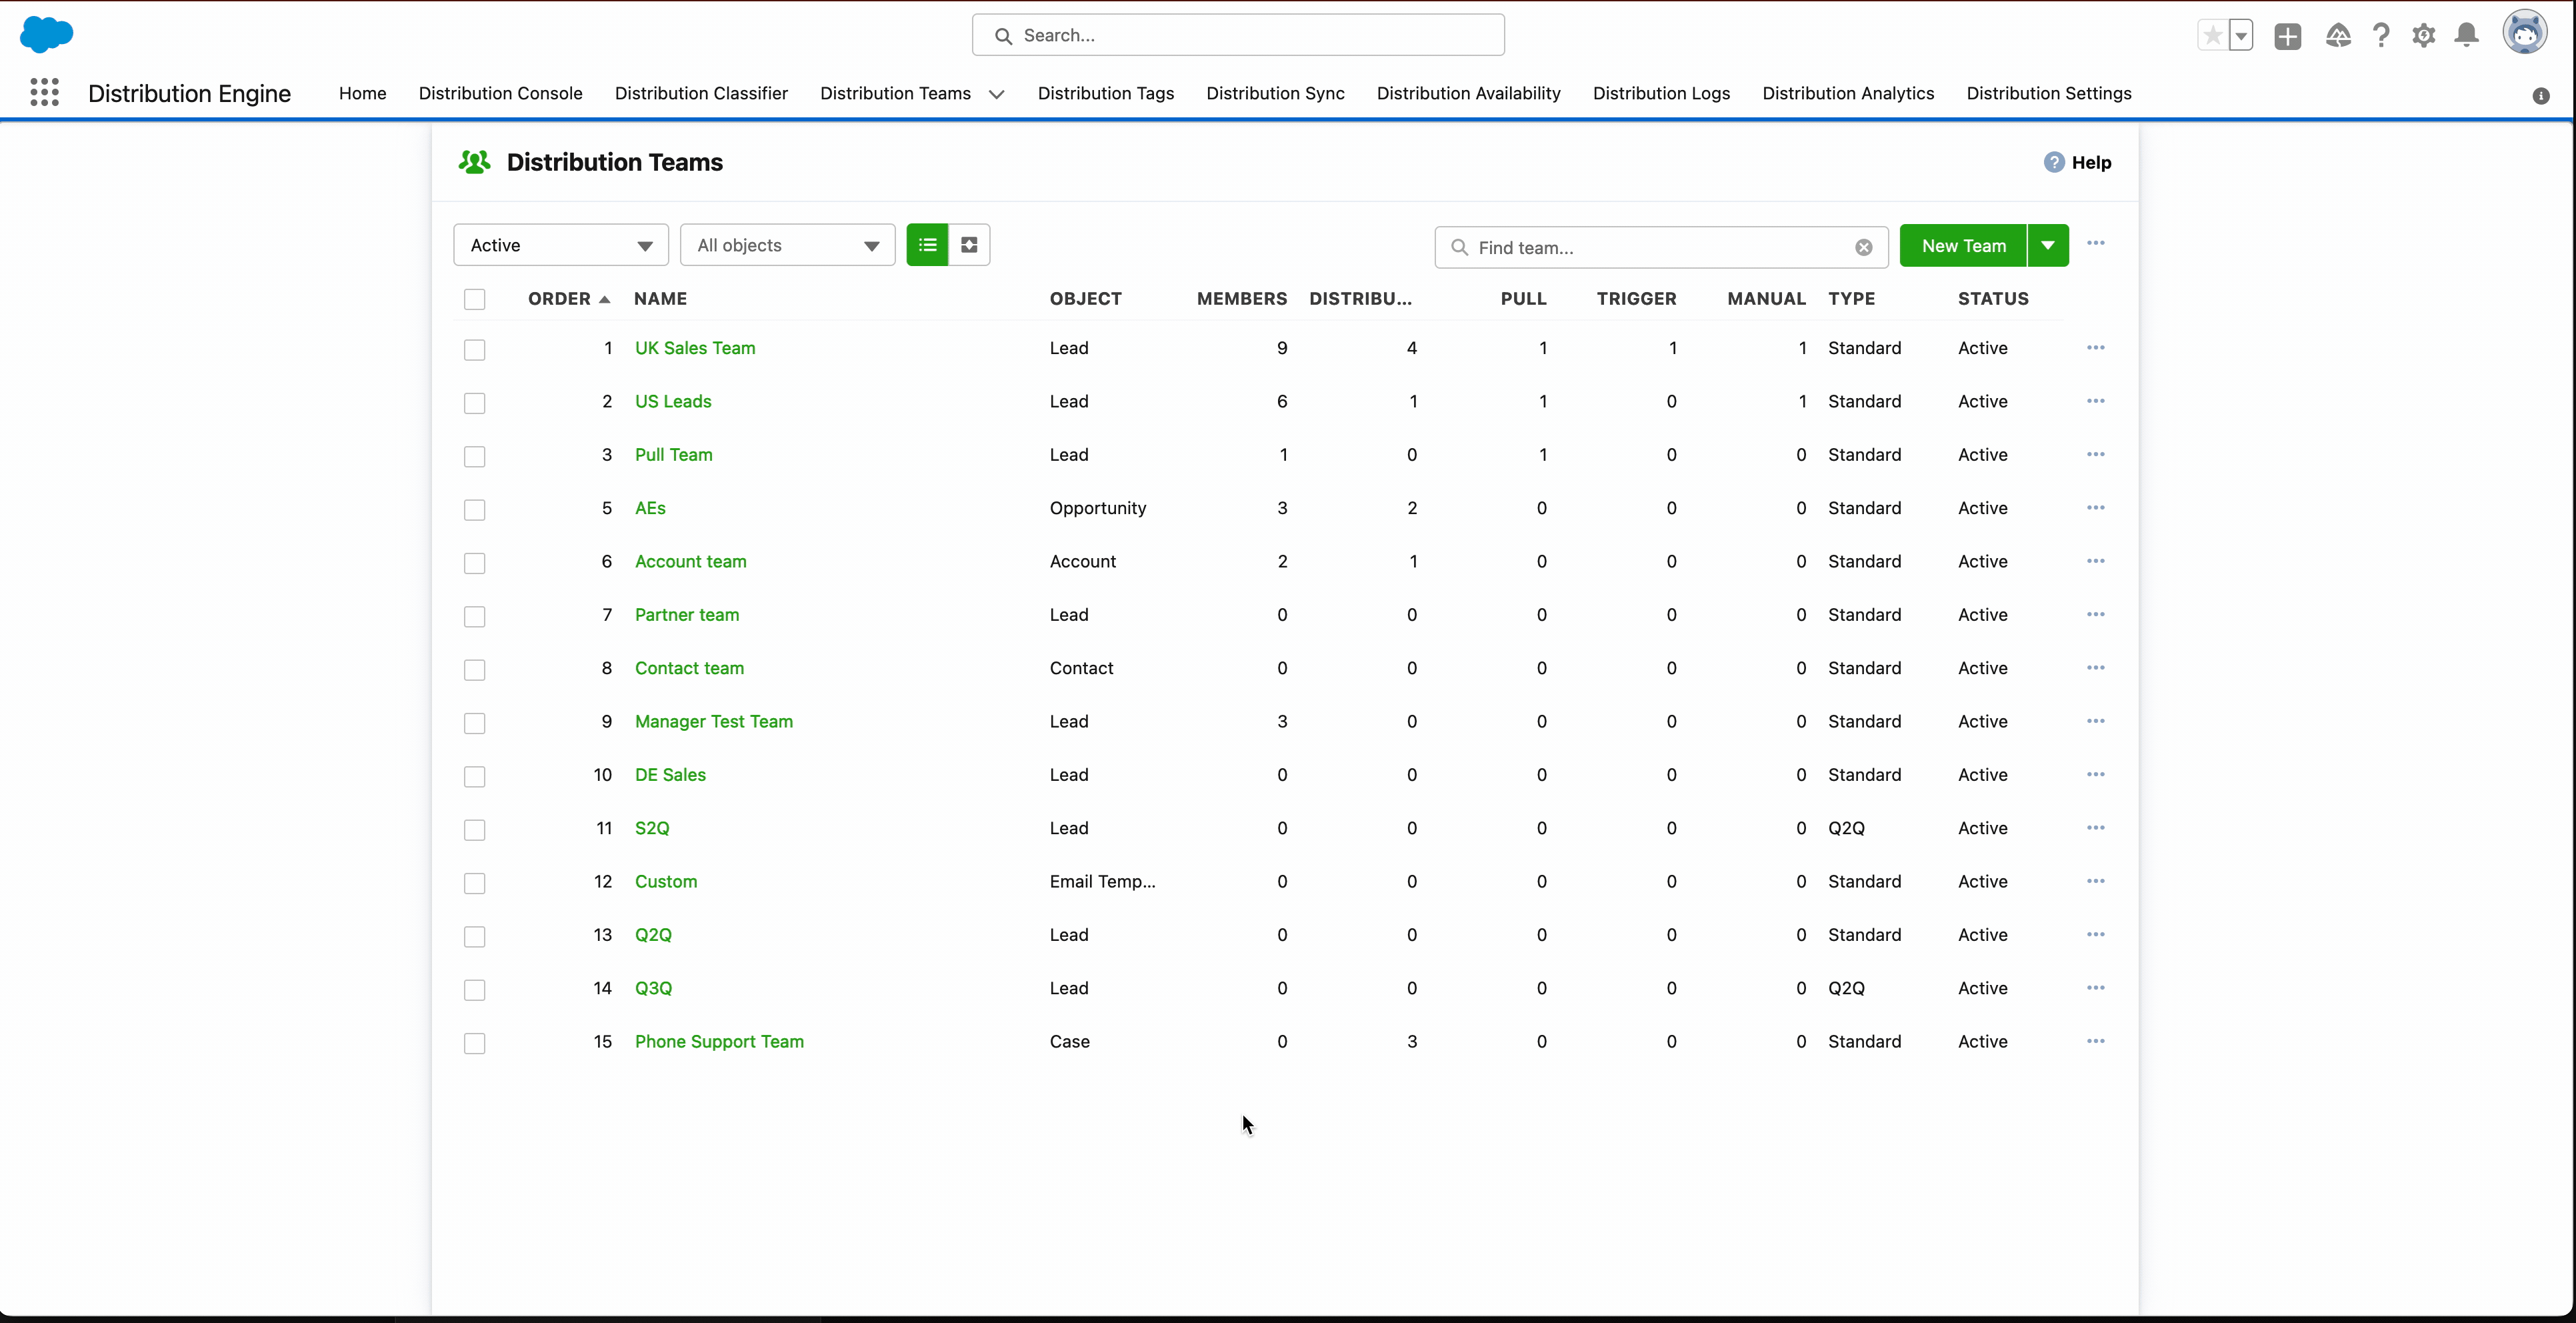Check the Account team row checkbox
This screenshot has width=2576, height=1323.
[x=475, y=563]
